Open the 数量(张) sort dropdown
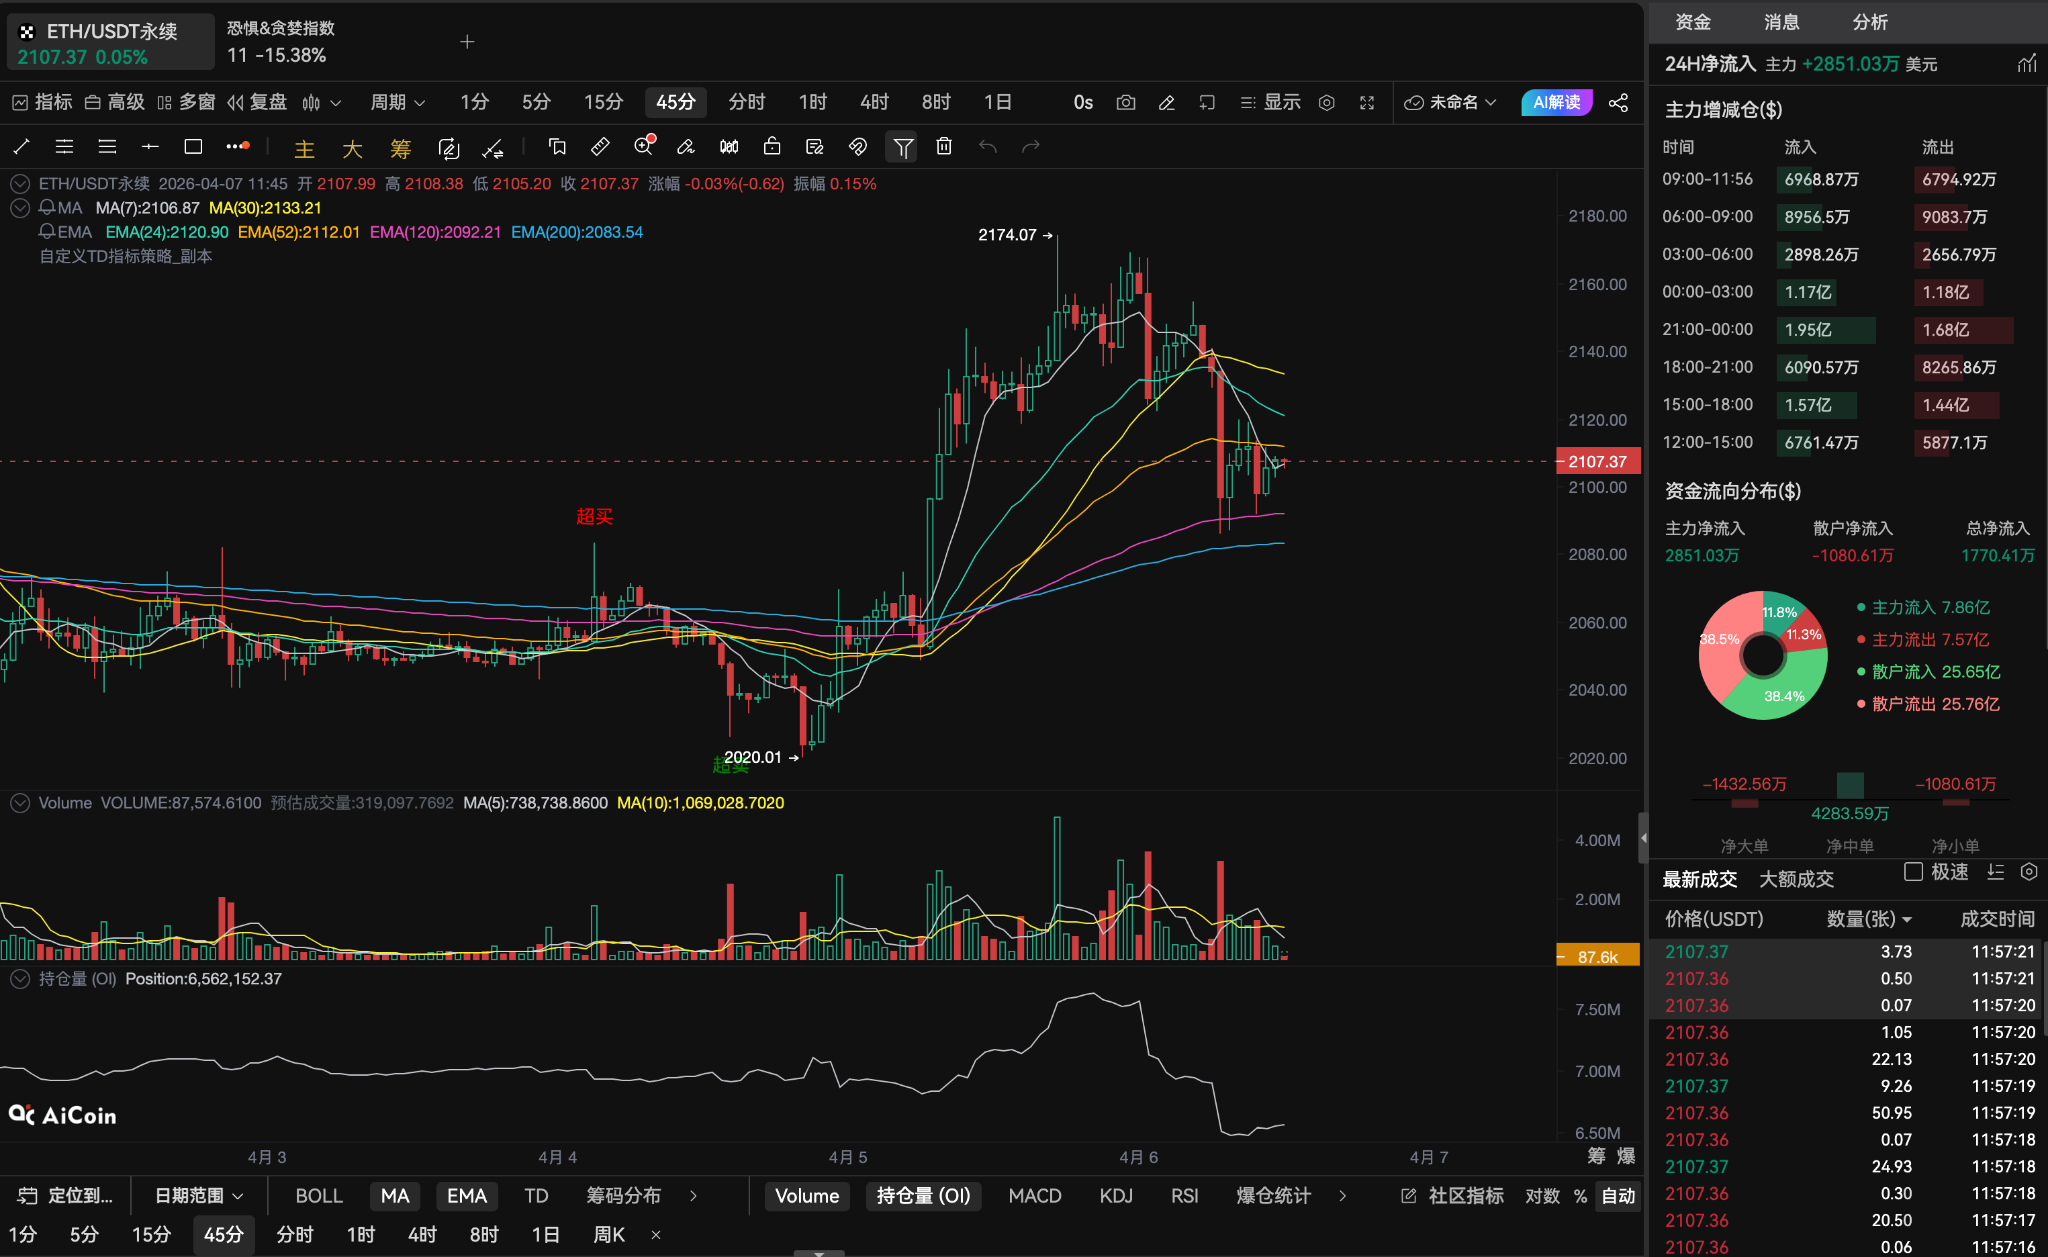This screenshot has width=2048, height=1257. (x=1866, y=918)
